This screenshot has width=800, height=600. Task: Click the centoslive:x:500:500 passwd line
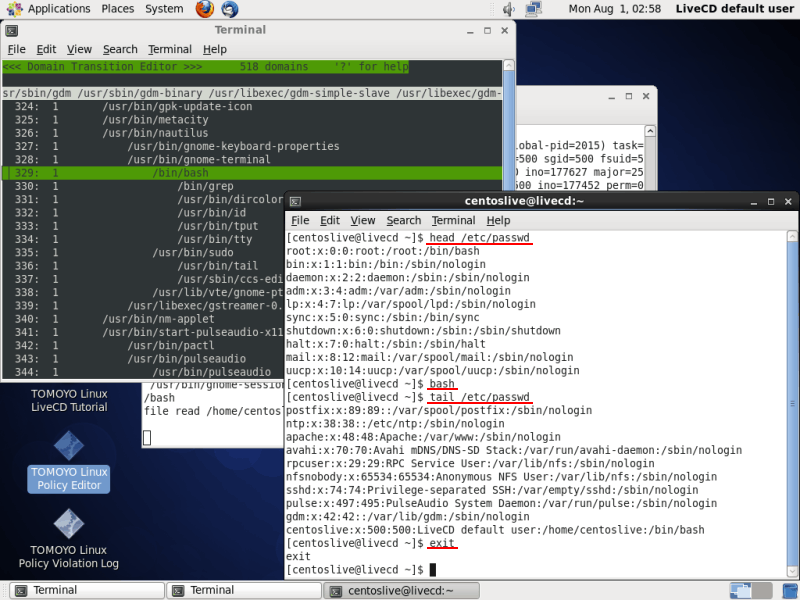[x=495, y=530]
